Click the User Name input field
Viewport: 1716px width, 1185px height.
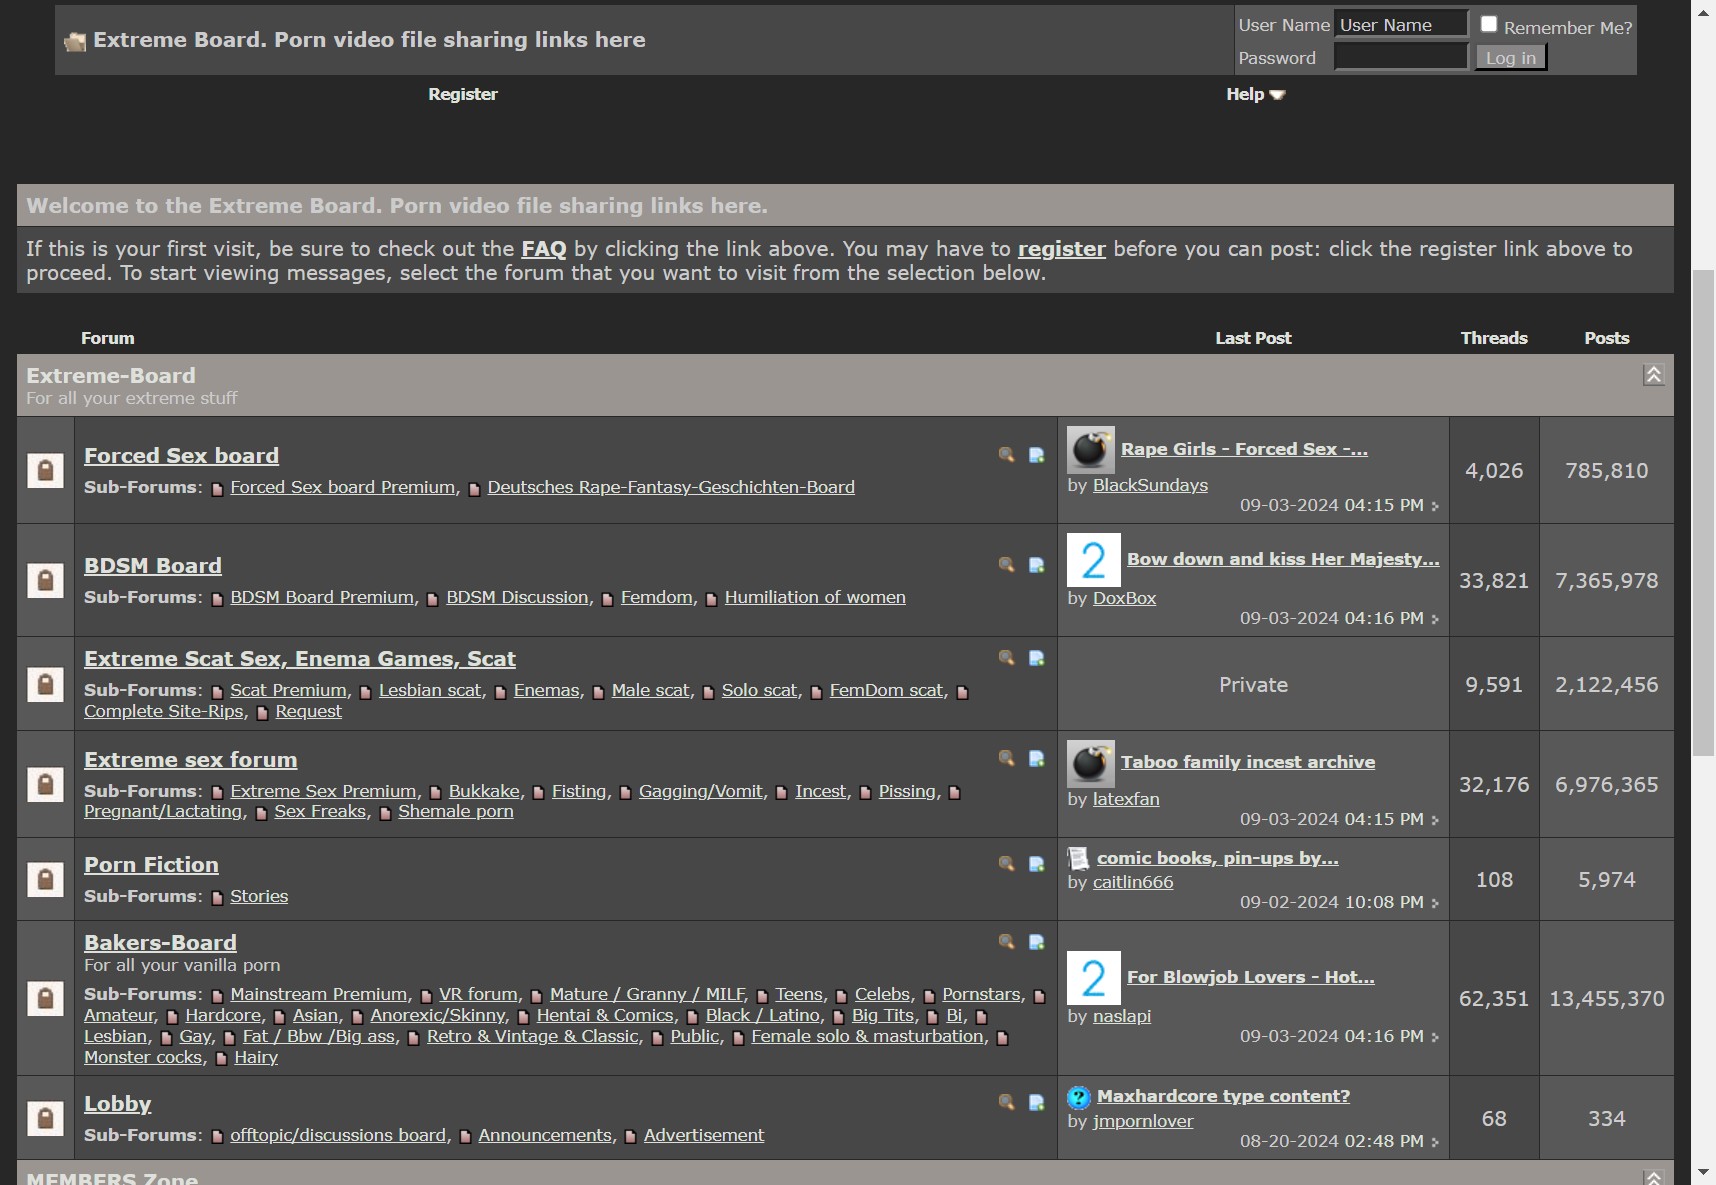coord(1400,25)
